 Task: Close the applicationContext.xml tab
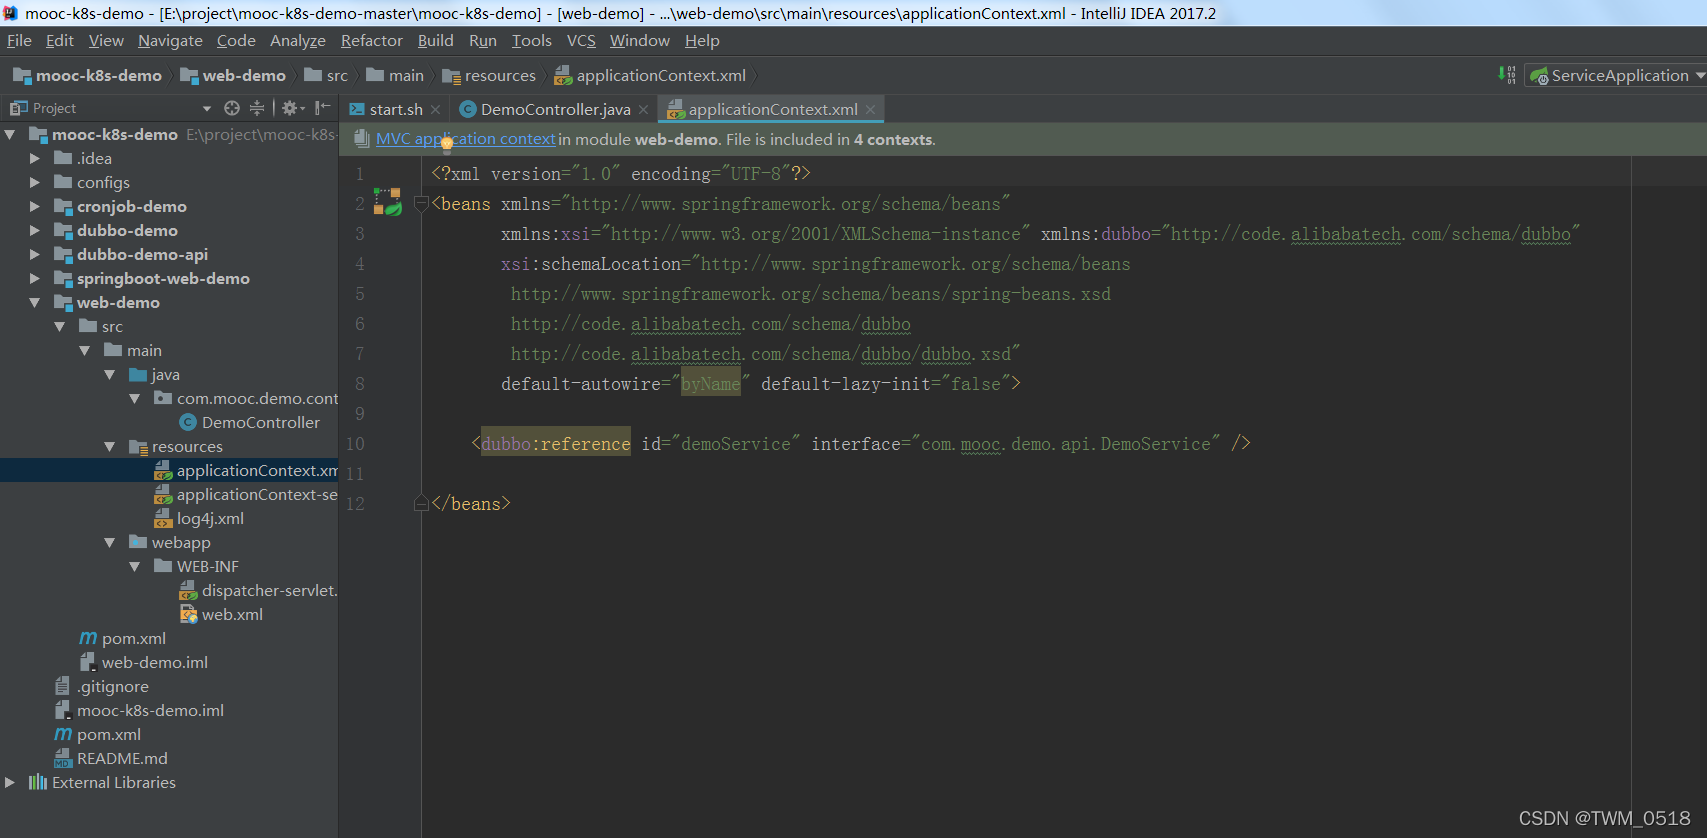click(871, 110)
